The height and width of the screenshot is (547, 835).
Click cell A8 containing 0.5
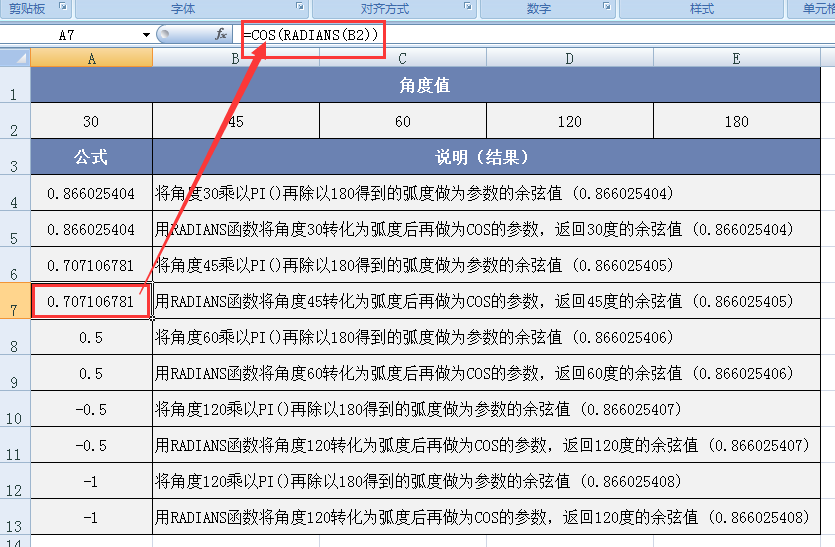[x=92, y=337]
